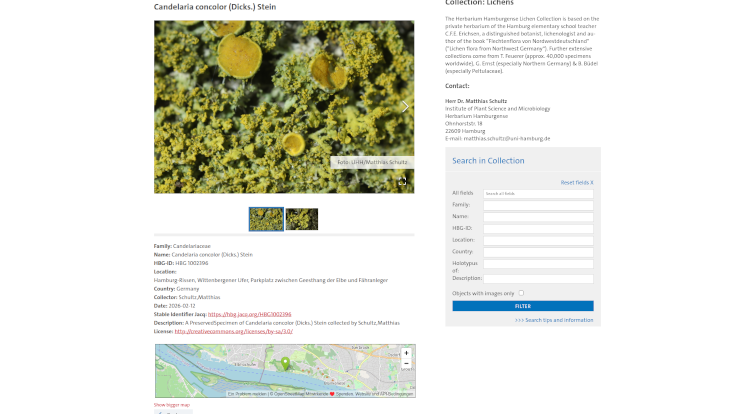Reset the search fields
This screenshot has width=733, height=414.
pyautogui.click(x=577, y=183)
